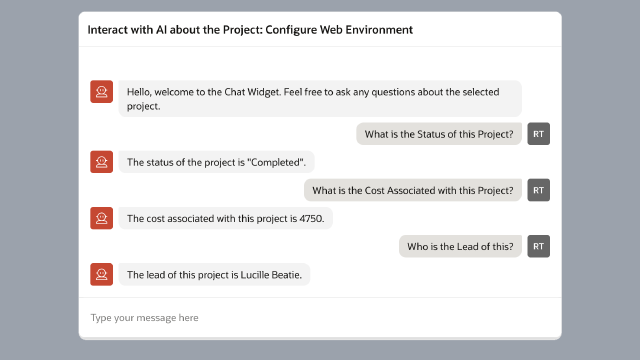The width and height of the screenshot is (640, 360).
Task: Click the bot avatar beside the welcome message
Action: 102,91
